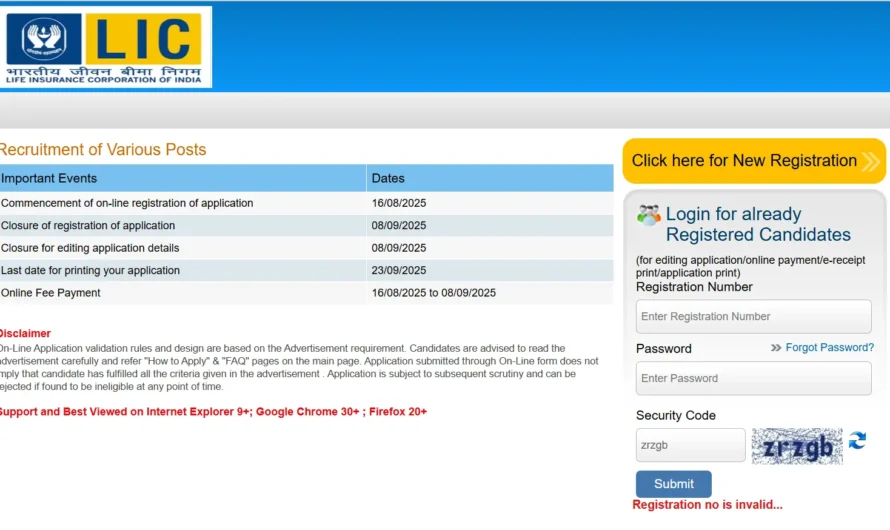The image size is (890, 530).
Task: Click the 08/09/2025 date beside Closure of registration
Action: coord(398,225)
